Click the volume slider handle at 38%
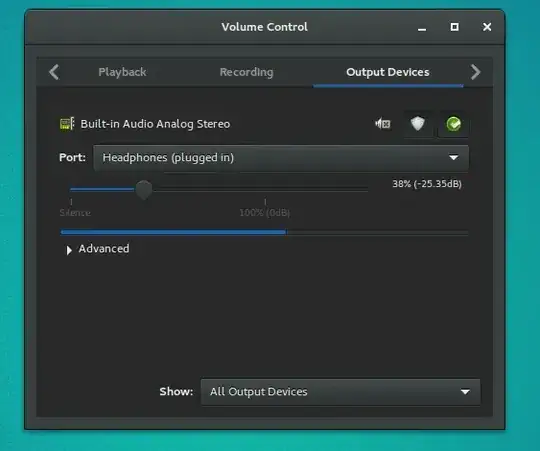Viewport: 540px width, 451px height. tap(144, 189)
